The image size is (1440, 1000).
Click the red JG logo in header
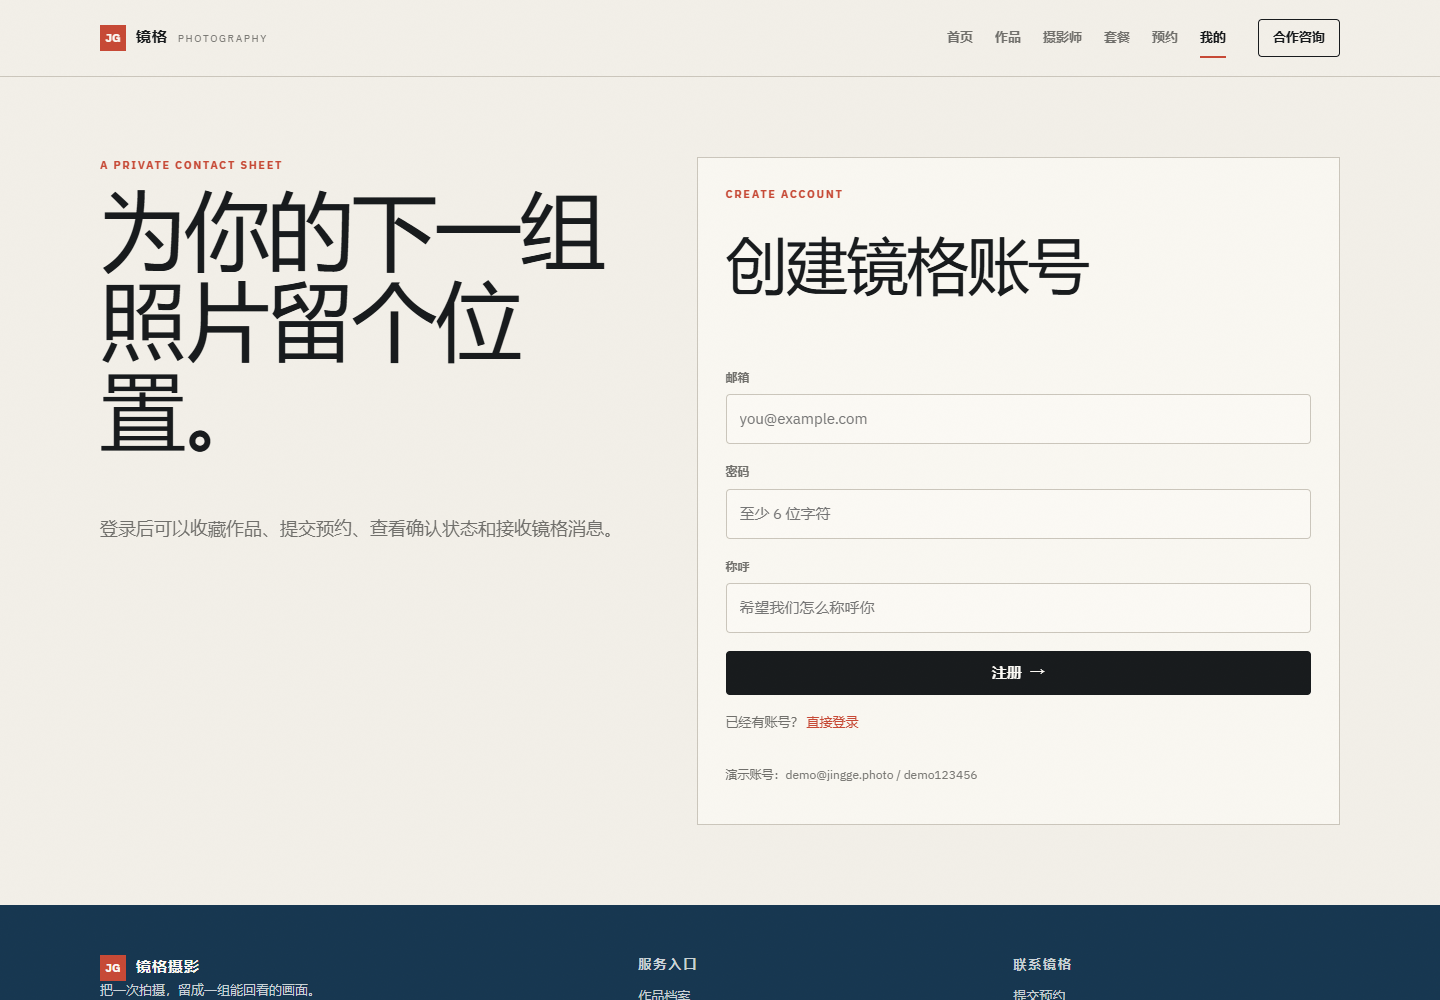tap(113, 38)
